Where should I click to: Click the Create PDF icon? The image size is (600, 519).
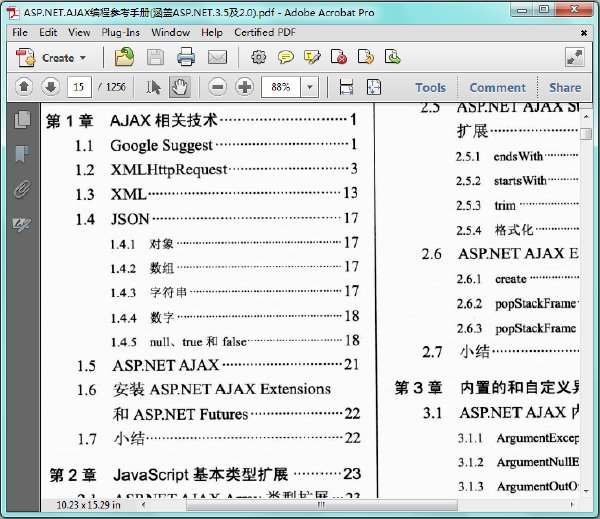point(25,58)
